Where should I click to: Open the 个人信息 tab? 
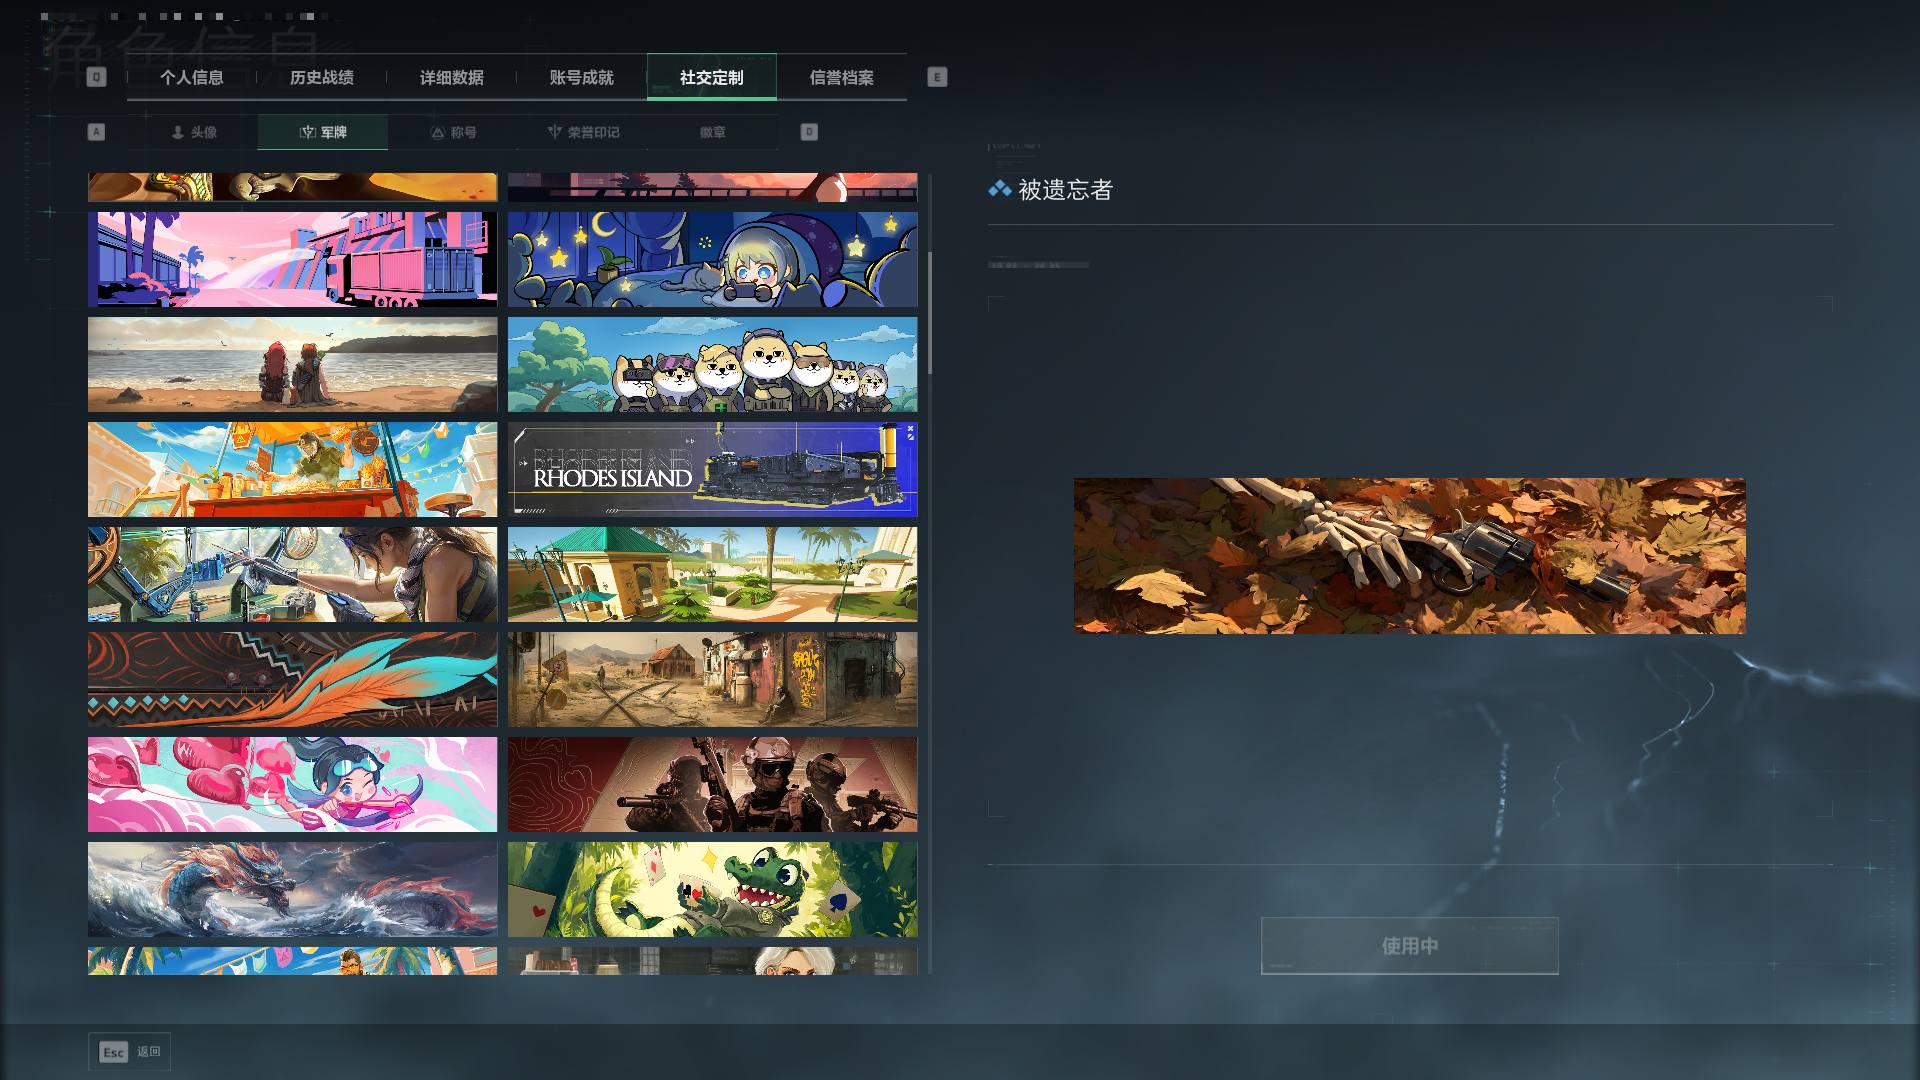[x=192, y=77]
